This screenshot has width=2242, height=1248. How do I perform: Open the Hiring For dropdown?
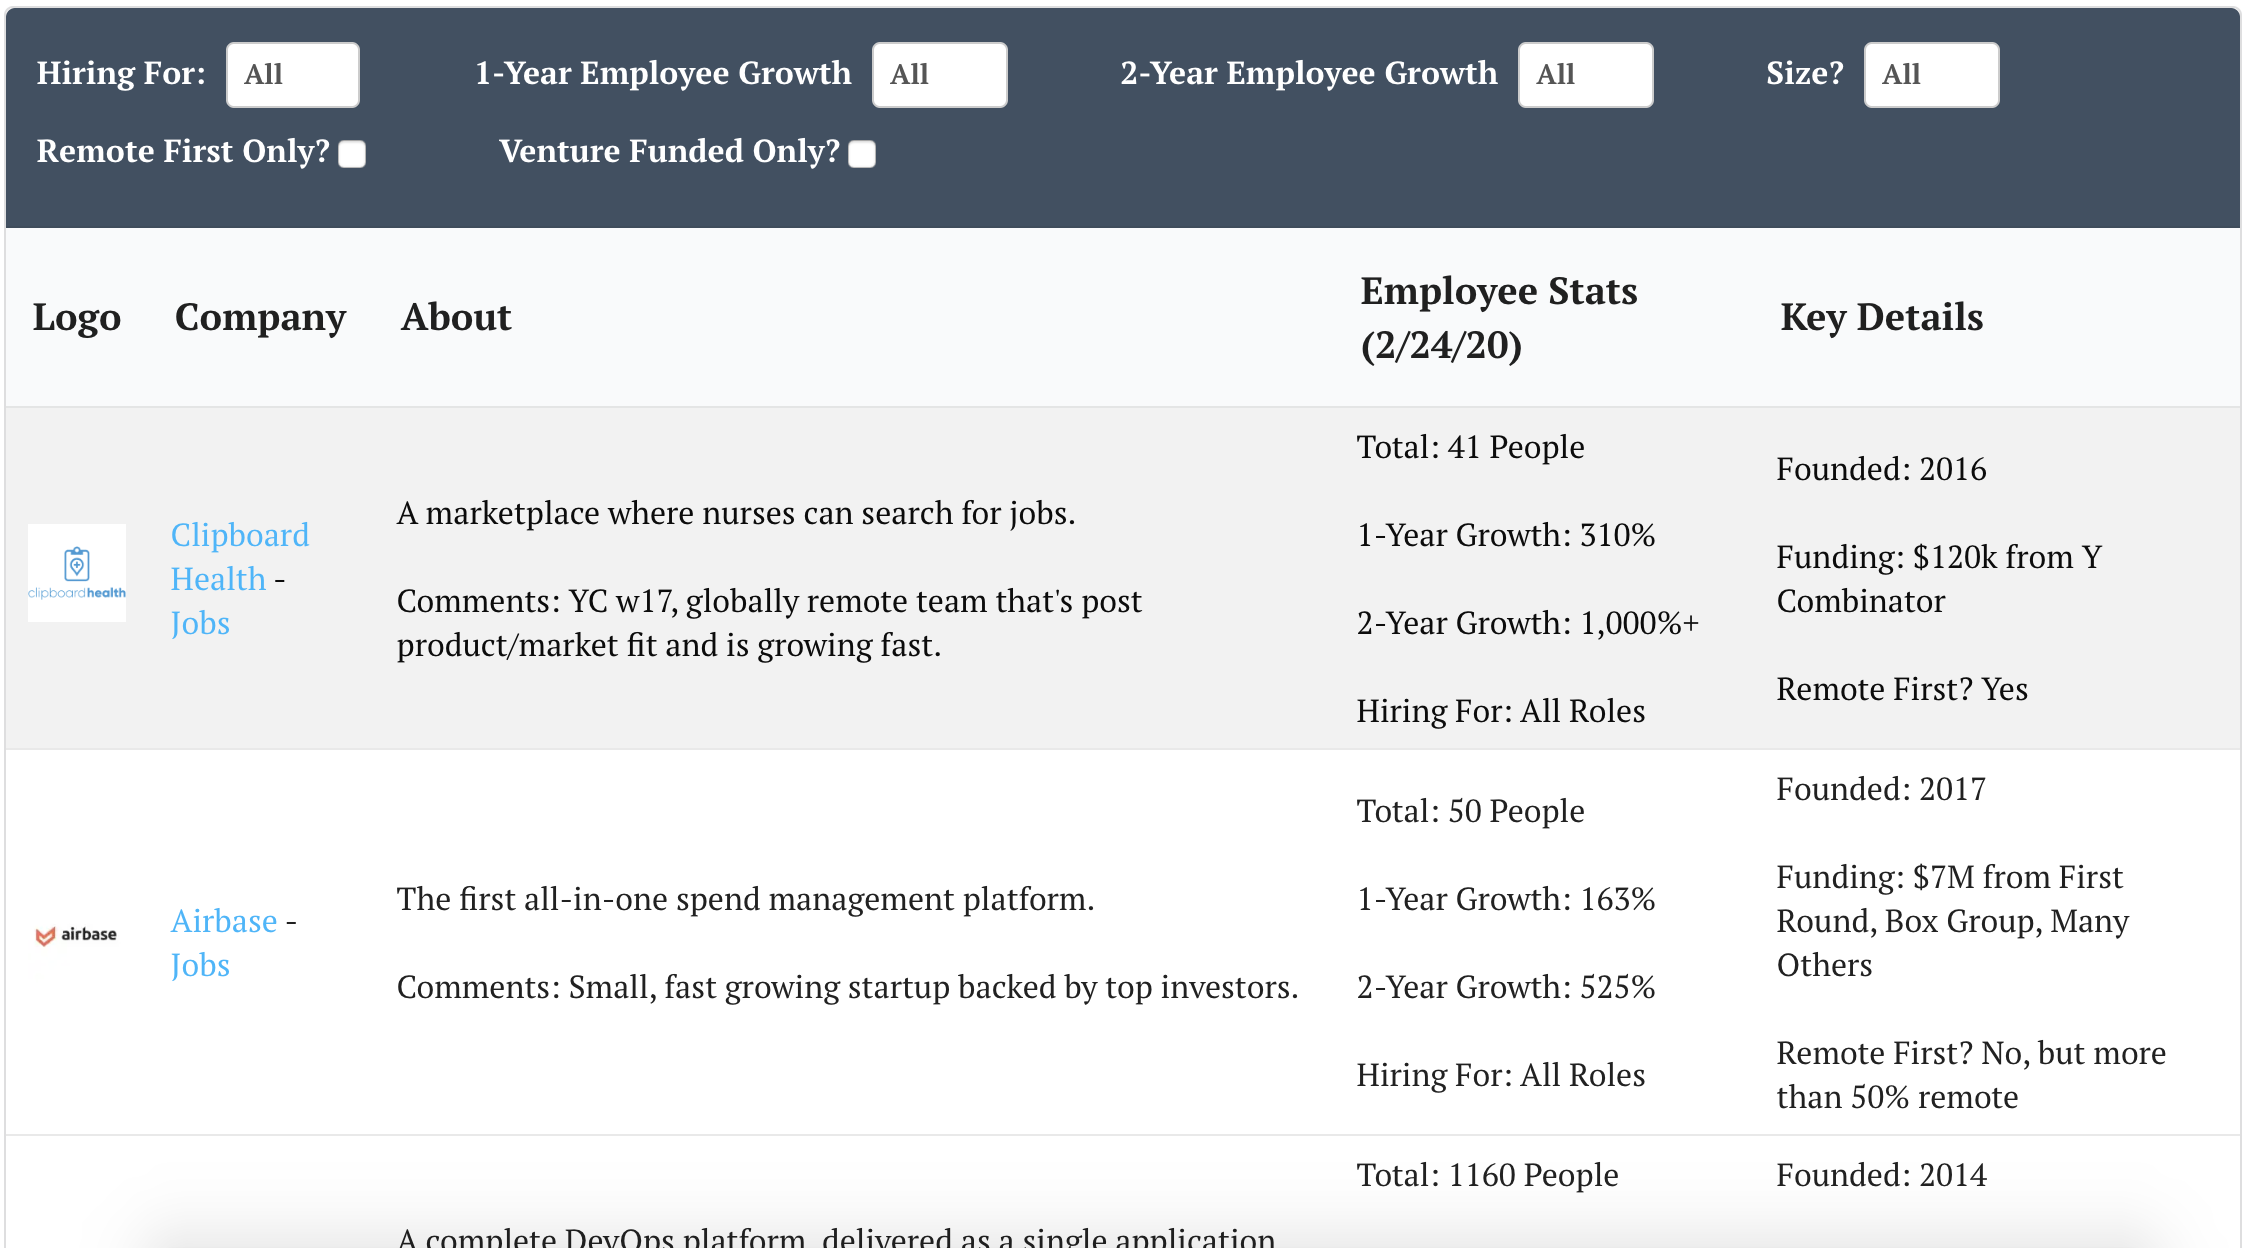coord(292,75)
